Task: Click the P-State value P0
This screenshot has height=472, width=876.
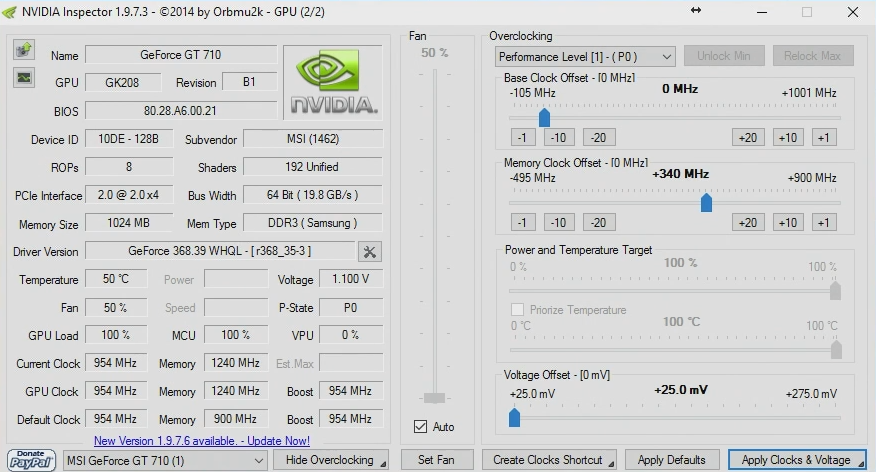Action: click(351, 307)
